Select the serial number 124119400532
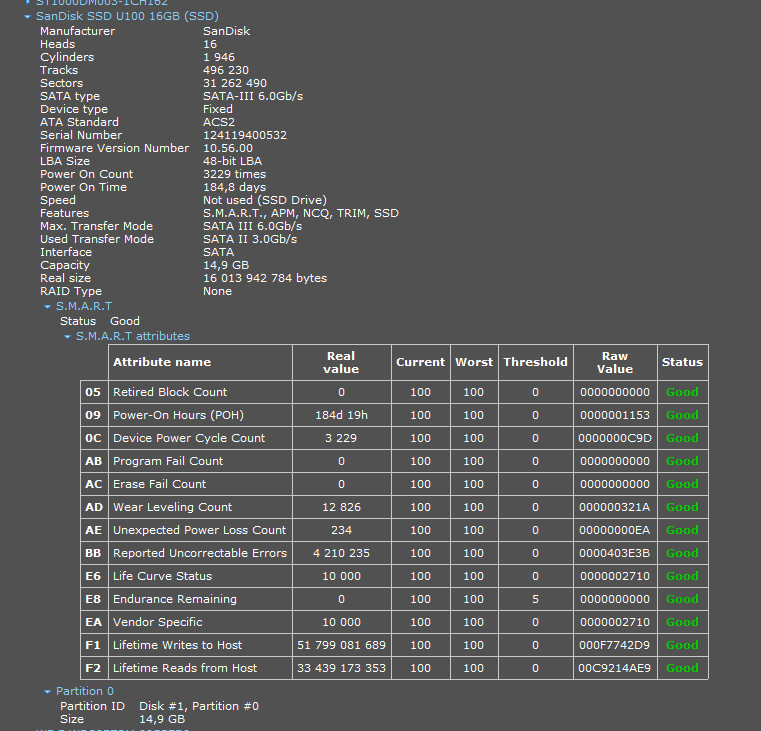Image resolution: width=761 pixels, height=731 pixels. point(245,135)
